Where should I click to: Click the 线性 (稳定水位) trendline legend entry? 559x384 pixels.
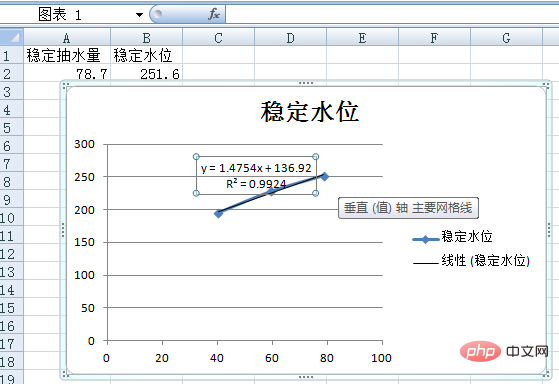[x=471, y=261]
